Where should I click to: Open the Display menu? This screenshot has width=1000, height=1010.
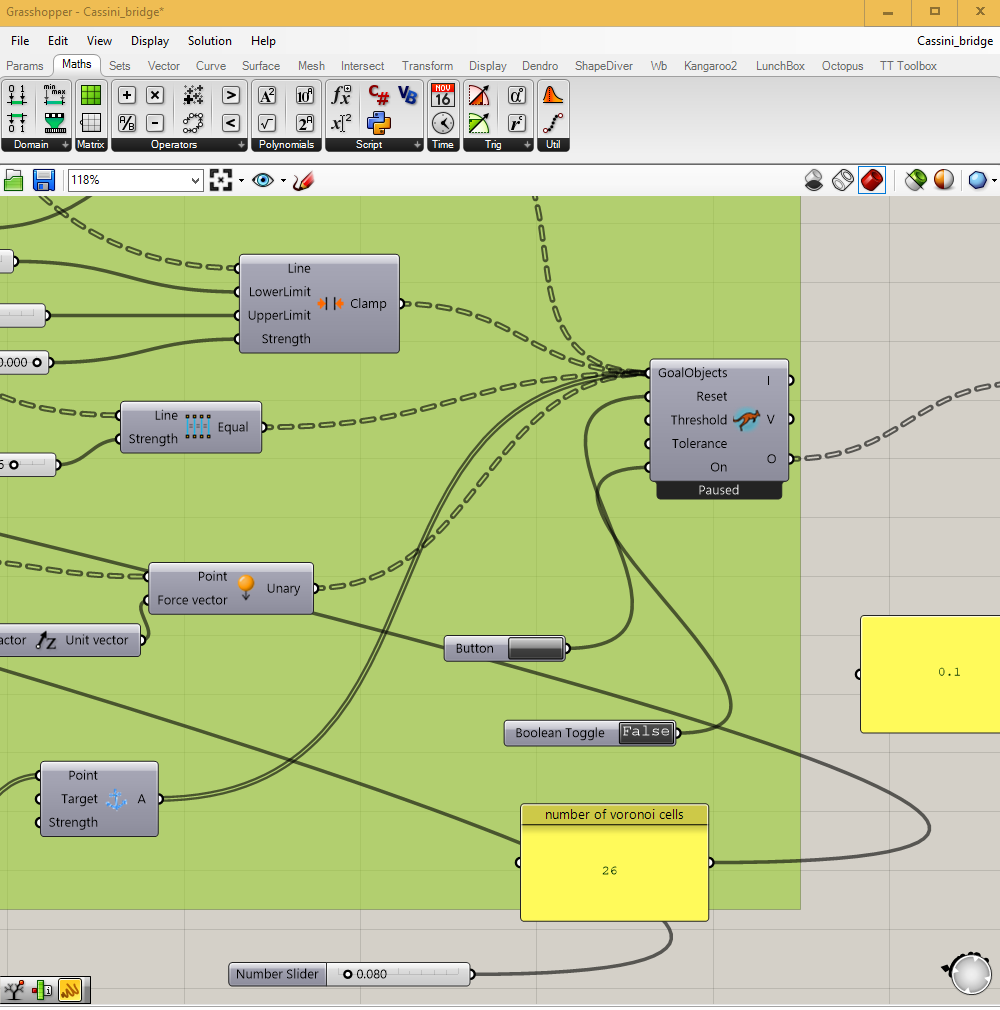[x=150, y=41]
